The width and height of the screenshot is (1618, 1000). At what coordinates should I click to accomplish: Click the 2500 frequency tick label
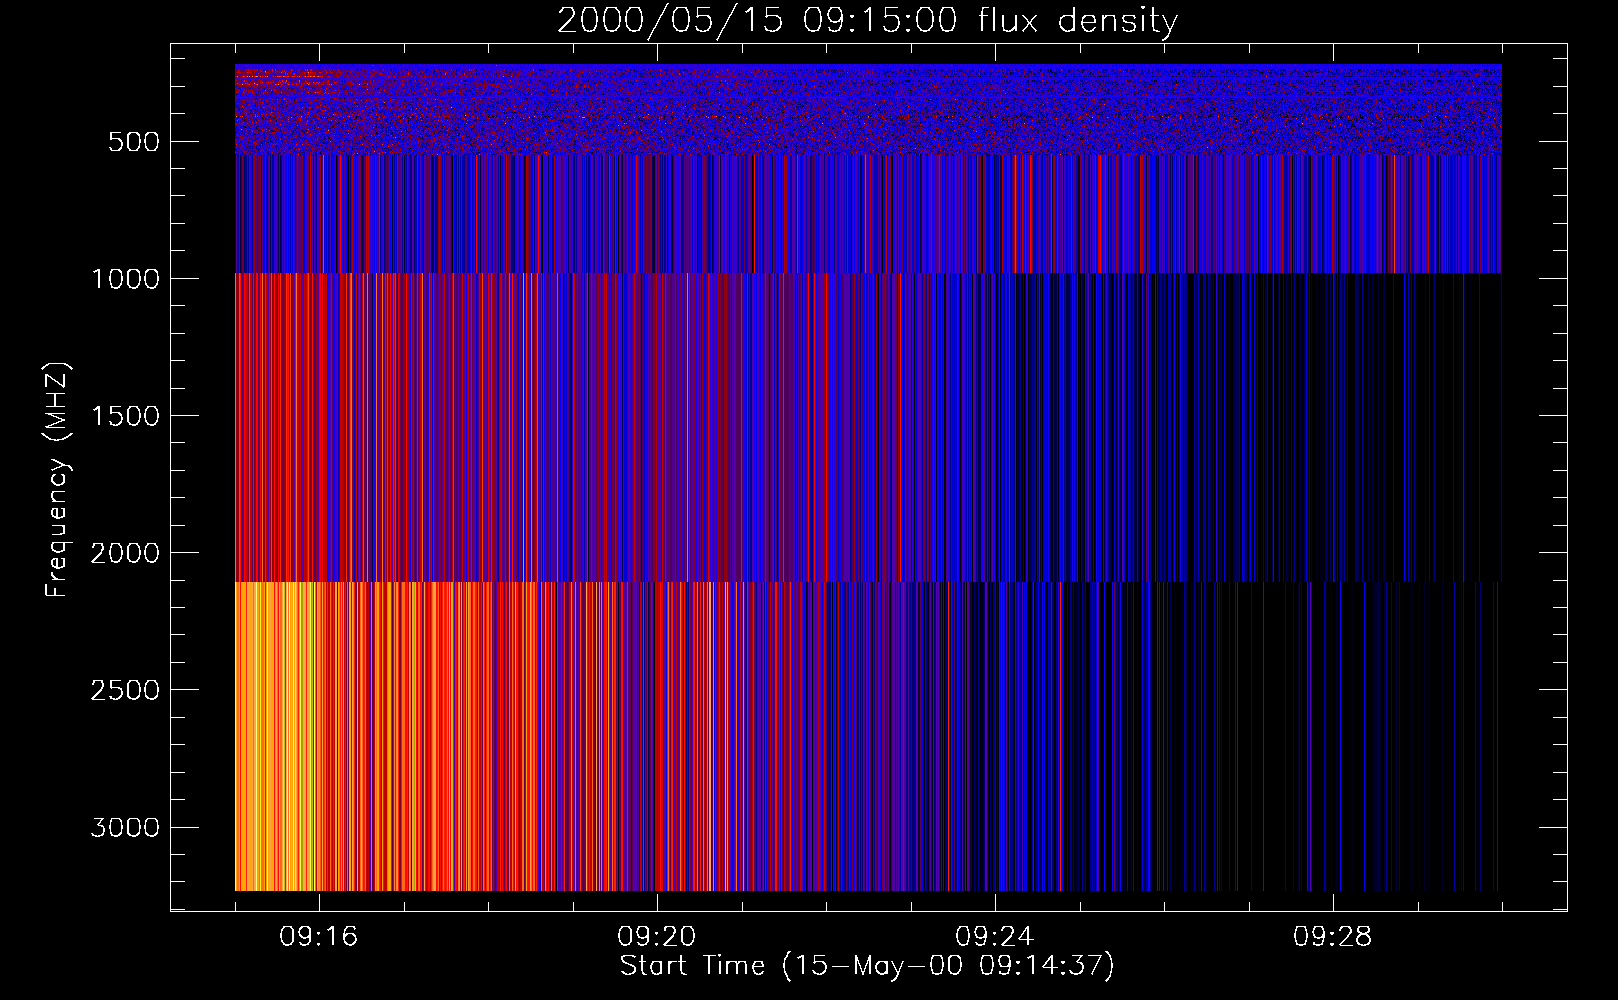(x=125, y=690)
